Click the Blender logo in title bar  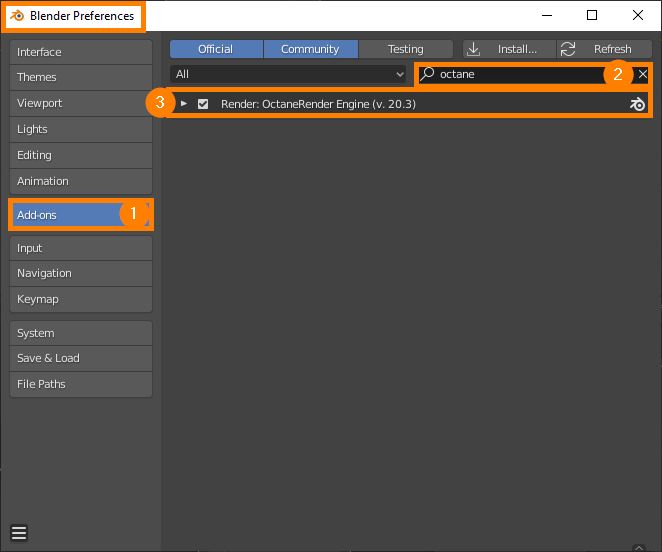click(x=17, y=16)
